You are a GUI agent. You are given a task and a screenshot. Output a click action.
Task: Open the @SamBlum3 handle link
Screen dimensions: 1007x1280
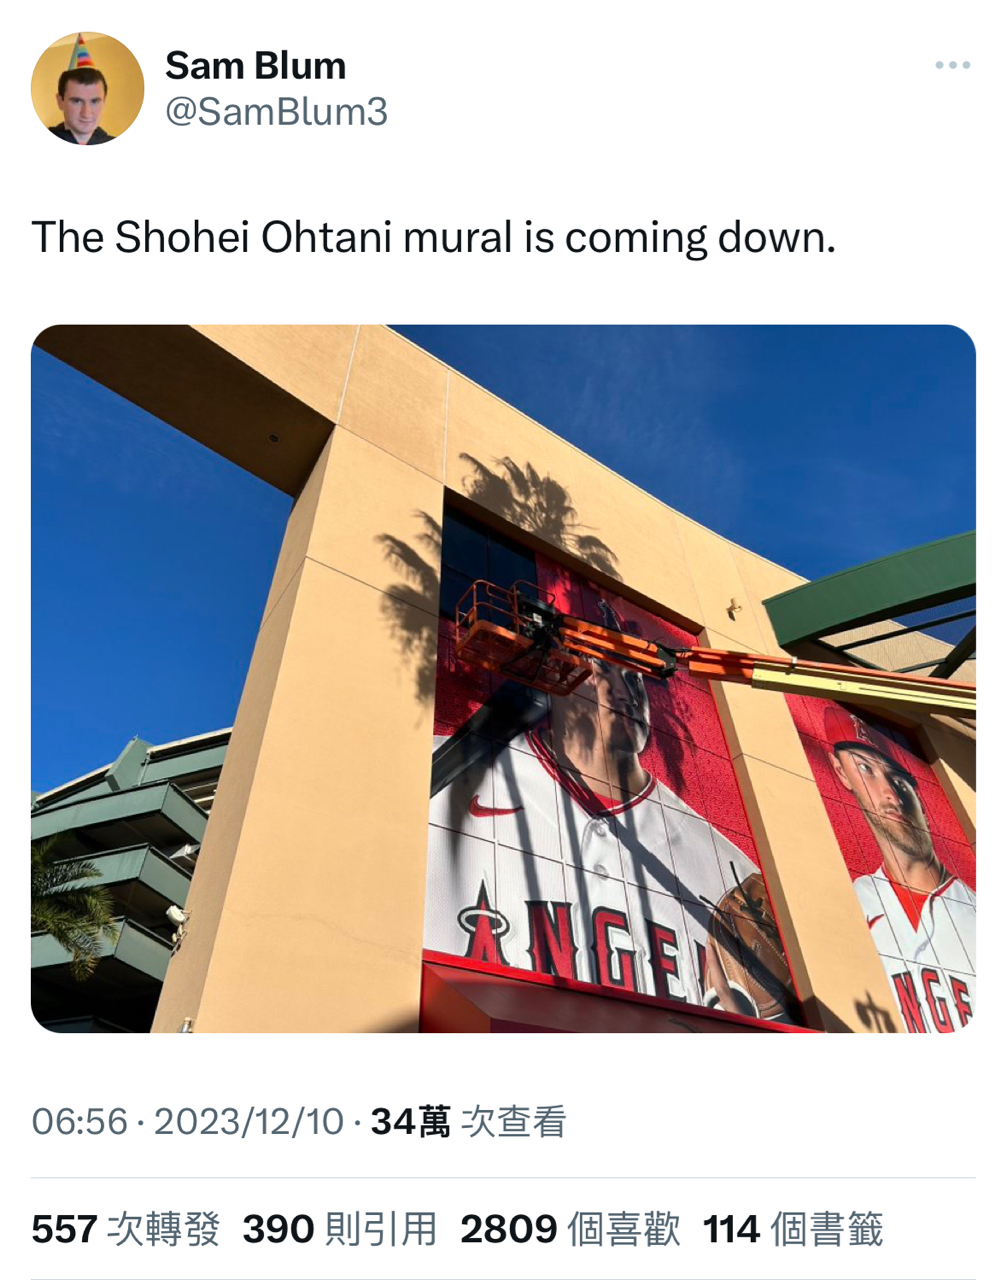click(276, 112)
